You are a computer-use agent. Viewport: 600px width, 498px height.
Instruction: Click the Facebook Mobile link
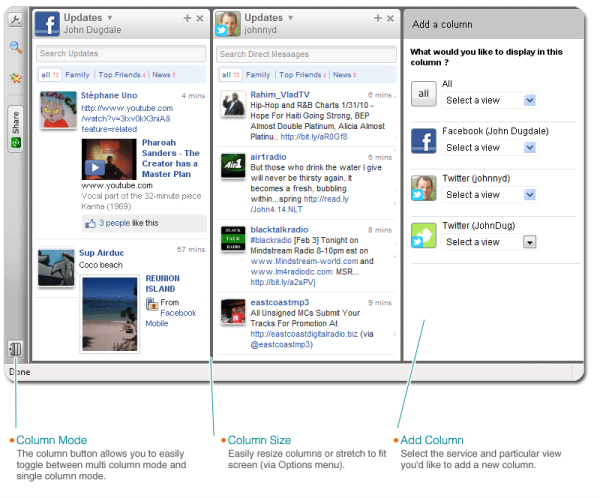click(x=171, y=318)
